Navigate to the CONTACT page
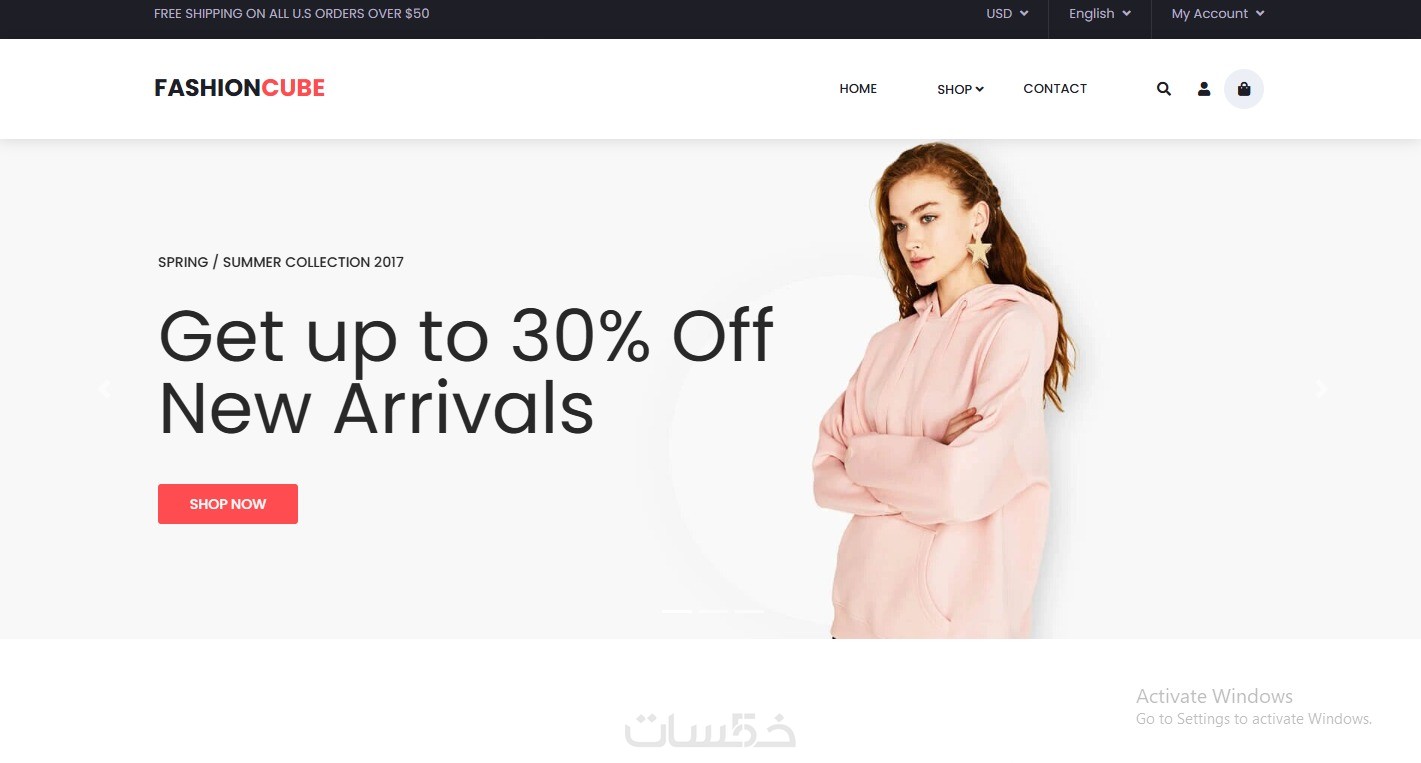The image size is (1421, 763). (x=1055, y=89)
